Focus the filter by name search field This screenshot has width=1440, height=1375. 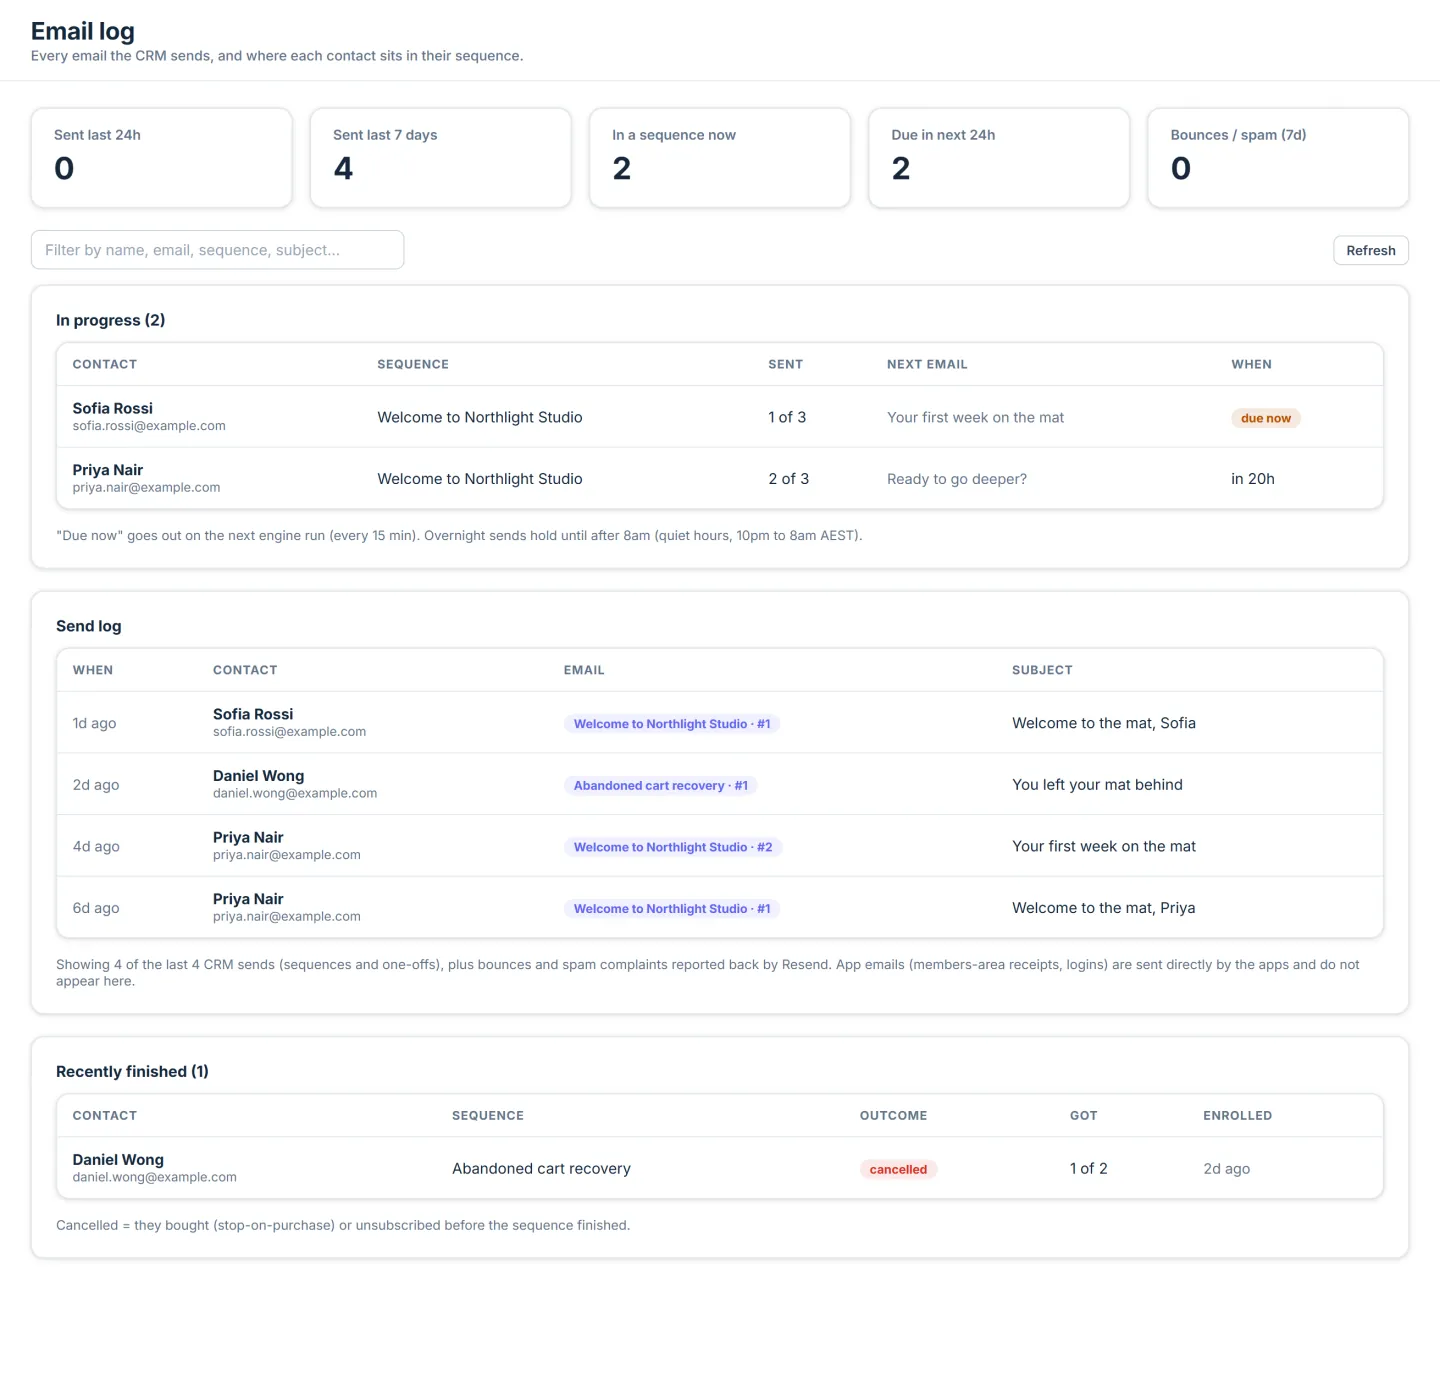tap(217, 250)
